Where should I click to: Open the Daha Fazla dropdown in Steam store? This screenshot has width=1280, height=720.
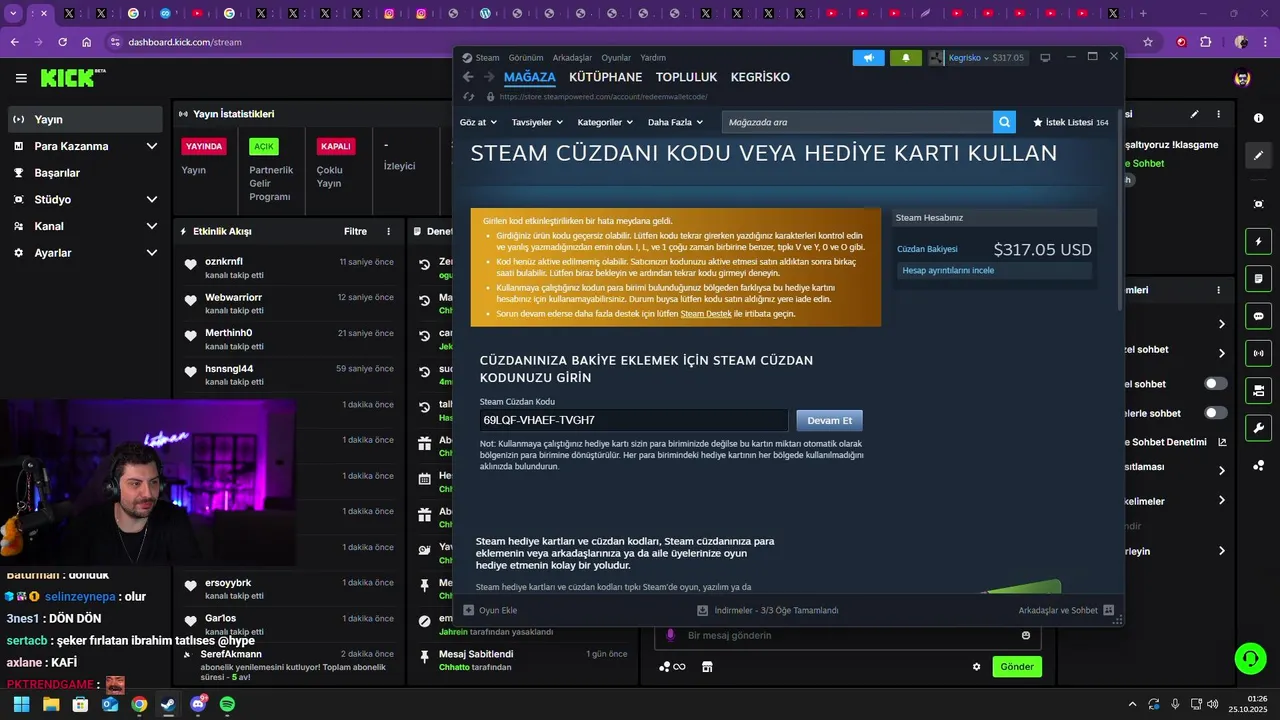675,122
